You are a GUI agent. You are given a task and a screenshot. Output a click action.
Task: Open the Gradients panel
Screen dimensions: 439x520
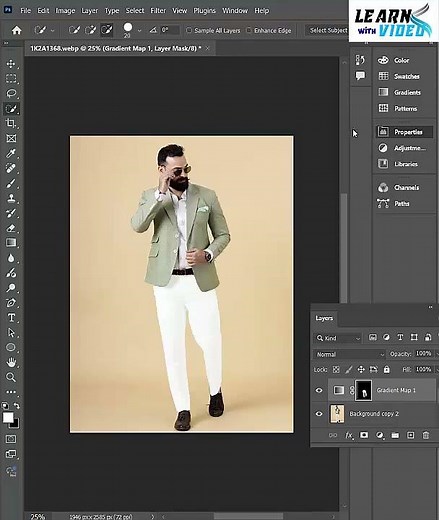400,92
